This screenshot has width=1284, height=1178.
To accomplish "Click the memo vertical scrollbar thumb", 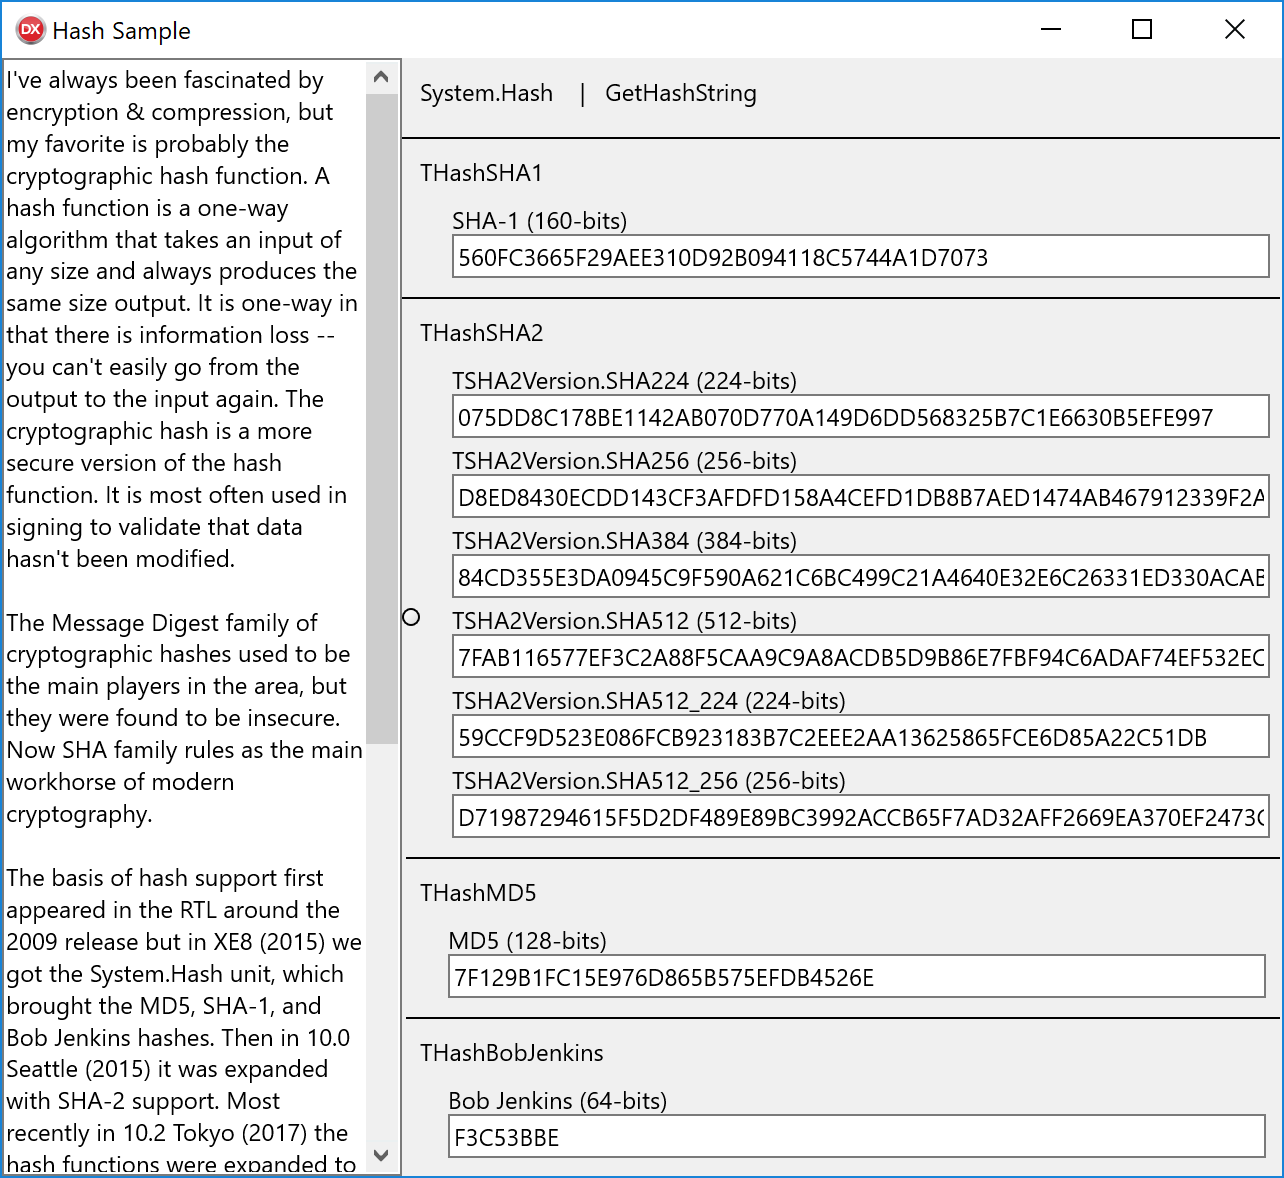I will pos(381,418).
